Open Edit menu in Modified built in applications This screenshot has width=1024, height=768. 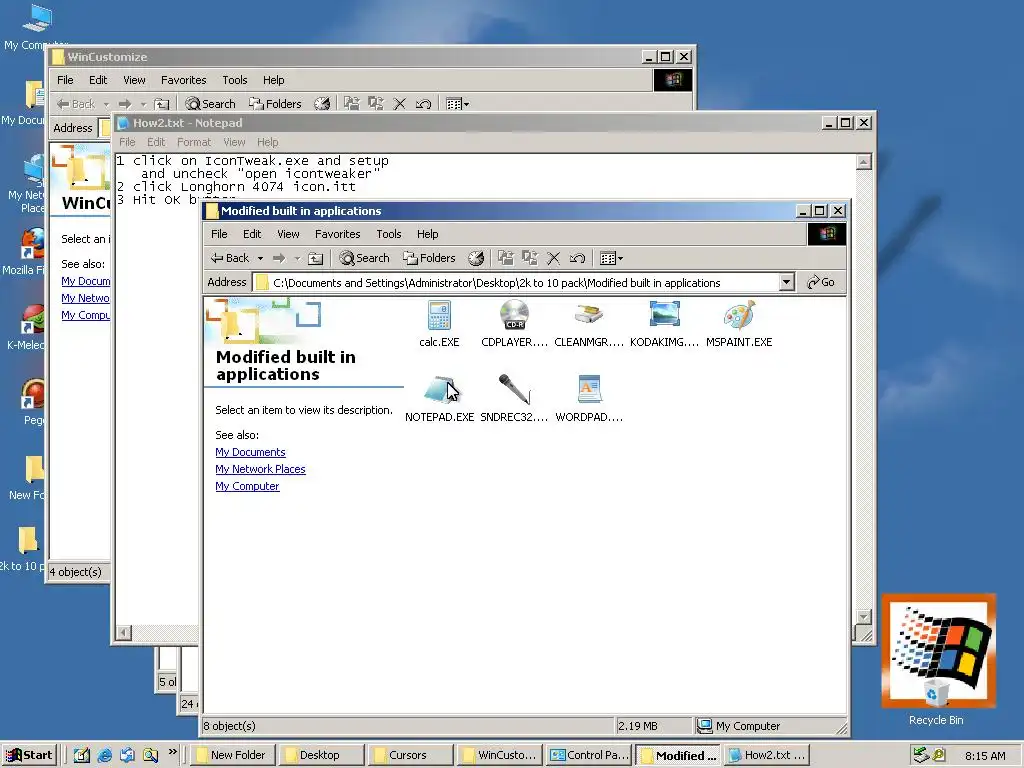point(252,234)
